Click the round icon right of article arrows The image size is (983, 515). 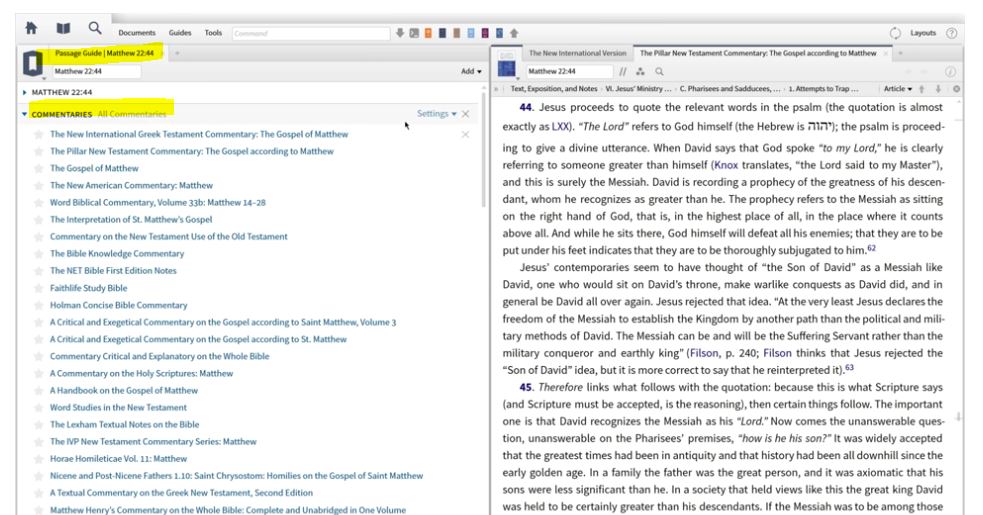click(x=956, y=89)
